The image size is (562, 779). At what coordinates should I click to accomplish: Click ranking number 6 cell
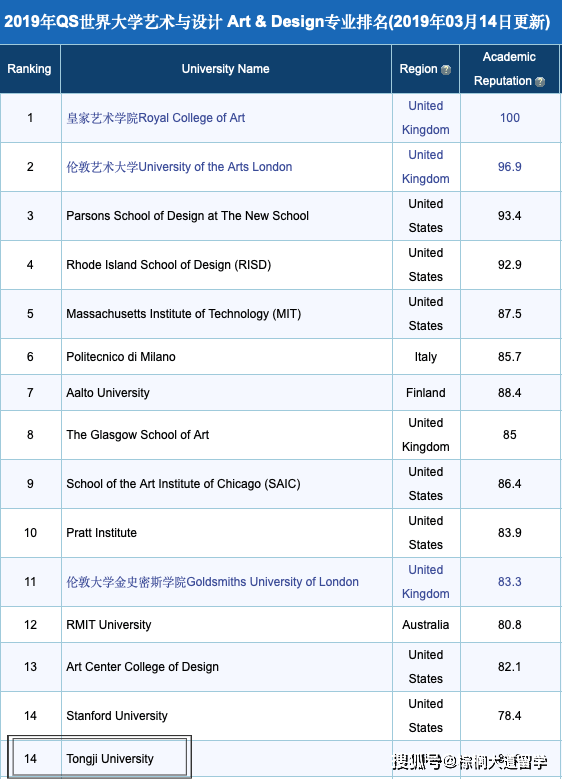(x=30, y=357)
